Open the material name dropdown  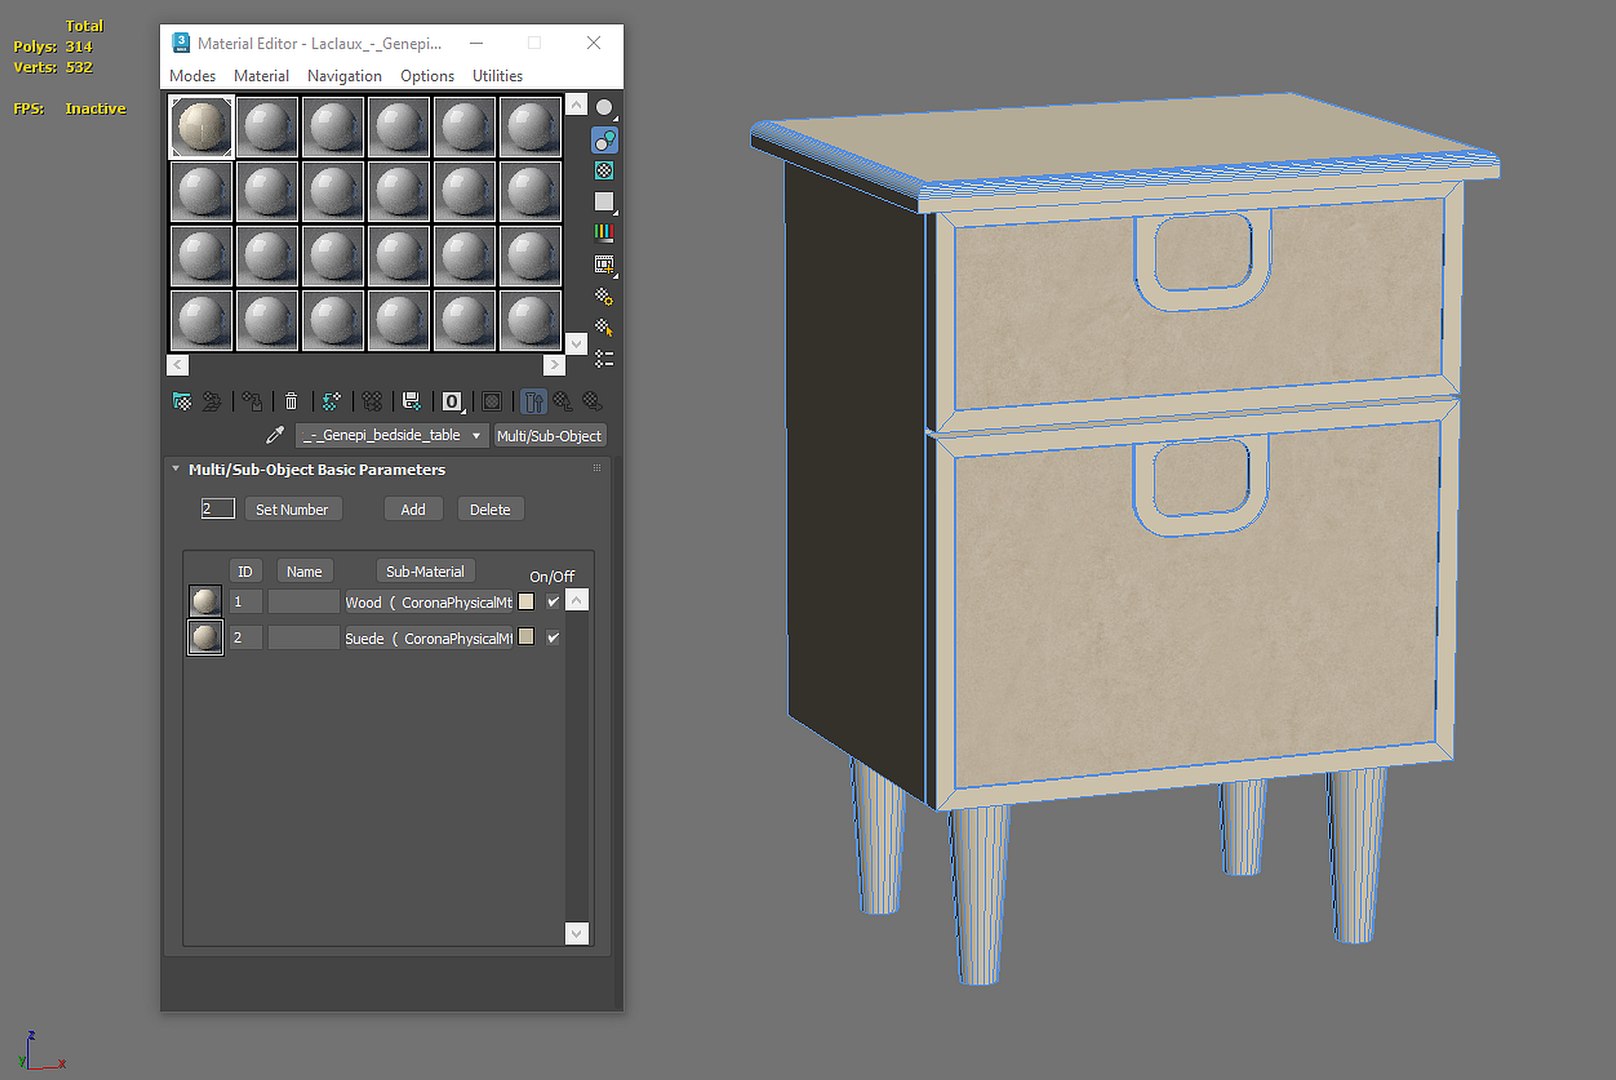[392, 435]
